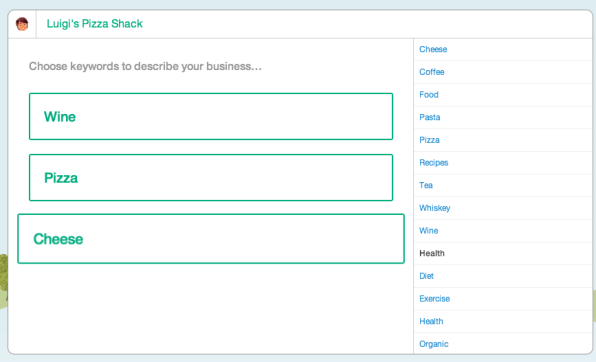Select the Whiskey keyword
The height and width of the screenshot is (362, 596).
(x=434, y=208)
